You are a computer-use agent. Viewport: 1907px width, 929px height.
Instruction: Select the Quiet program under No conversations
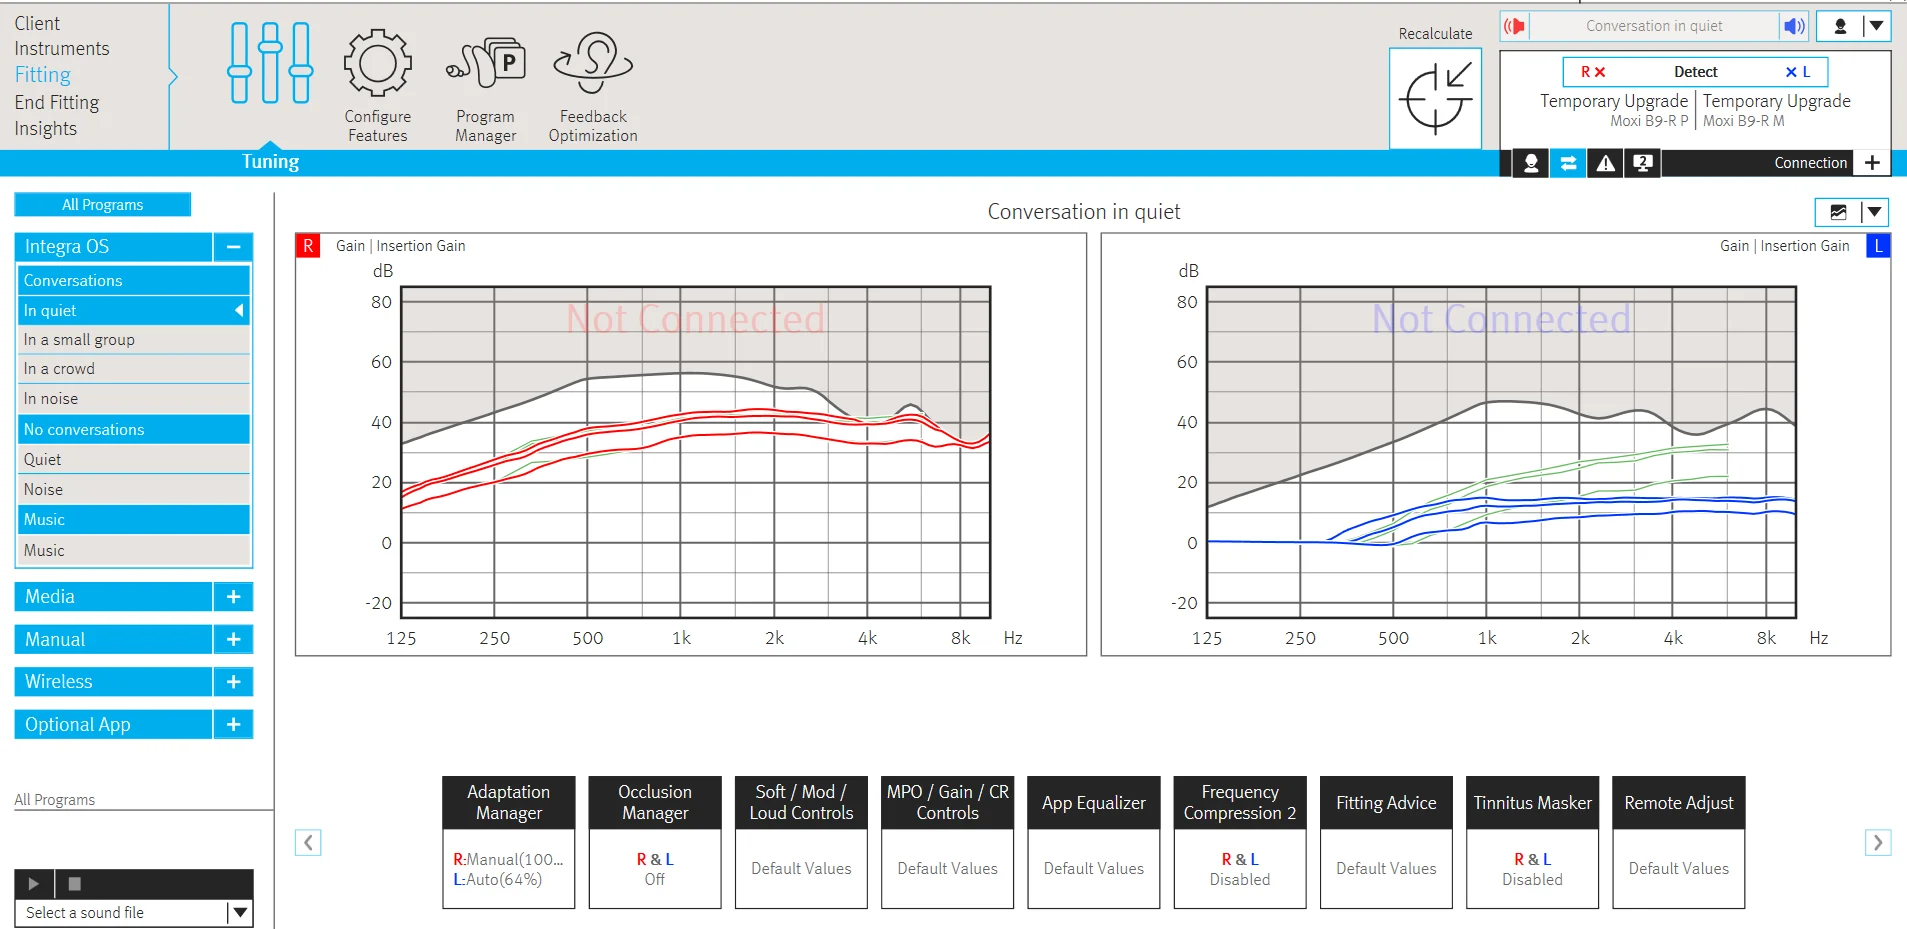click(134, 460)
